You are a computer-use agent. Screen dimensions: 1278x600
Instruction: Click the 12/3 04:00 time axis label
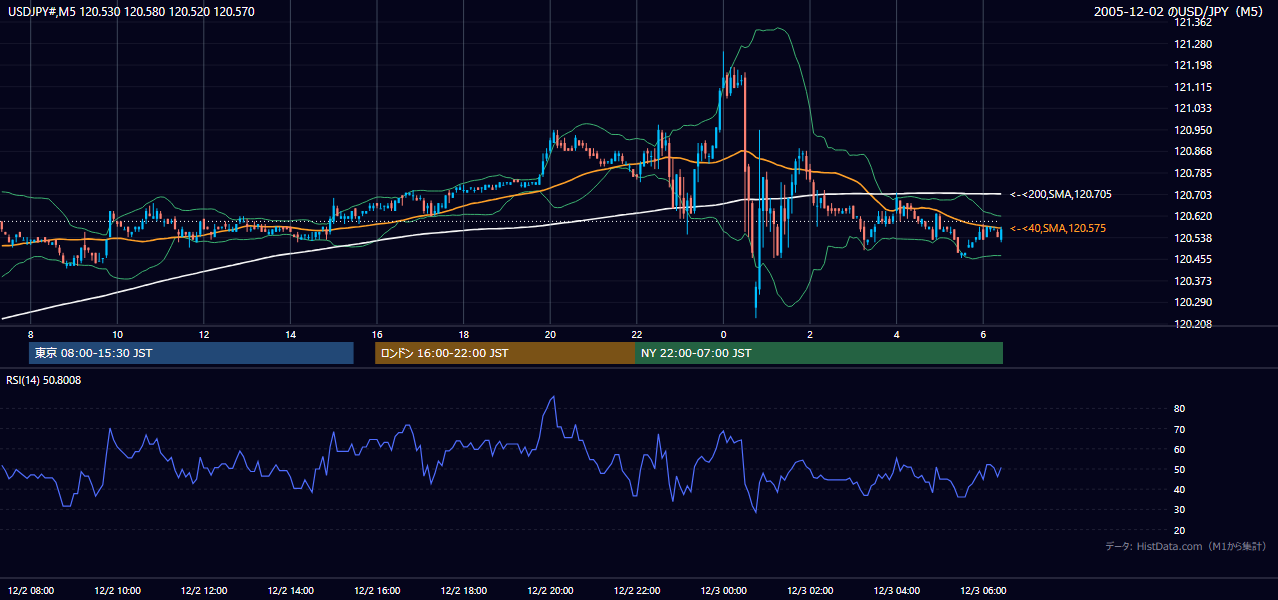coord(897,590)
